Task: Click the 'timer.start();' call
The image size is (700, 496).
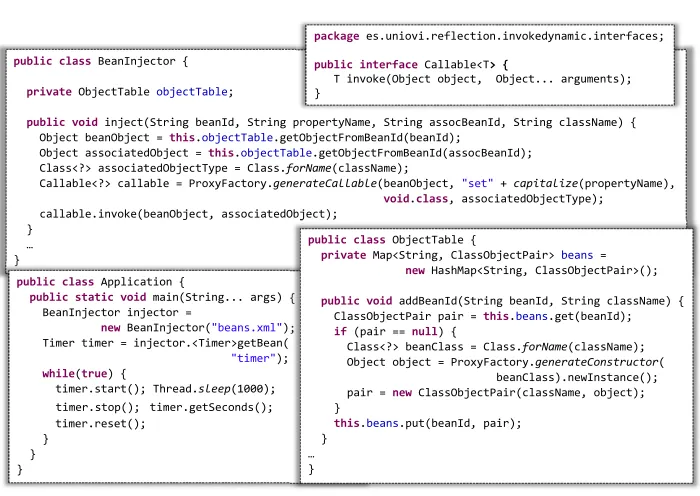Action: pyautogui.click(x=100, y=389)
